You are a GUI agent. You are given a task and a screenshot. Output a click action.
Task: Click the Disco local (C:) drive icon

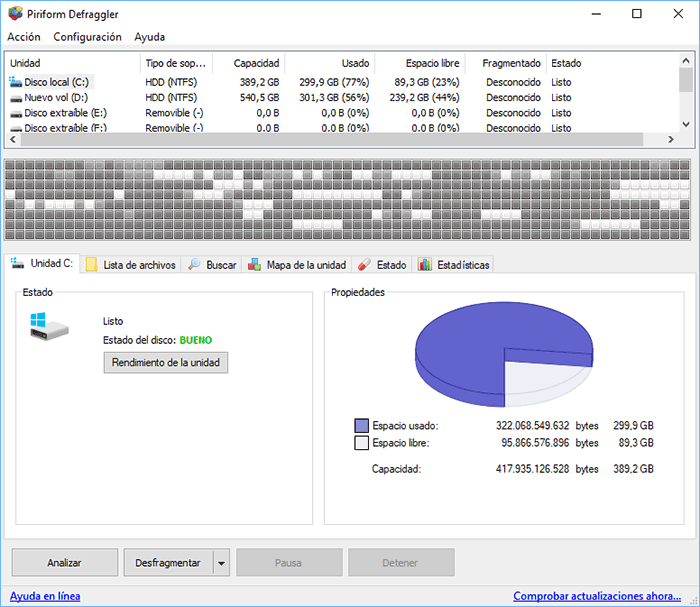click(16, 82)
